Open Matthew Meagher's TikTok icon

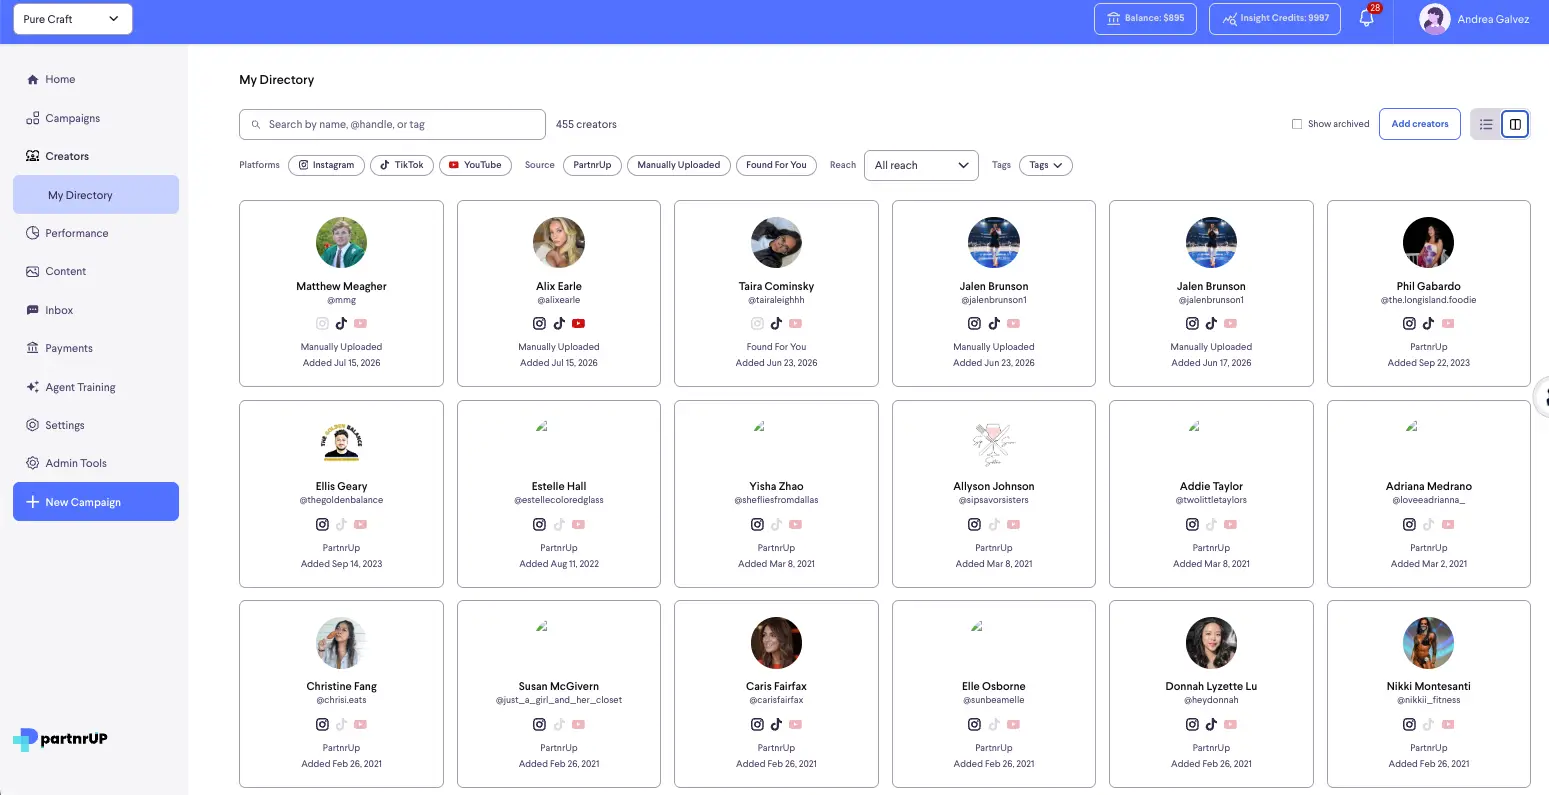(341, 323)
